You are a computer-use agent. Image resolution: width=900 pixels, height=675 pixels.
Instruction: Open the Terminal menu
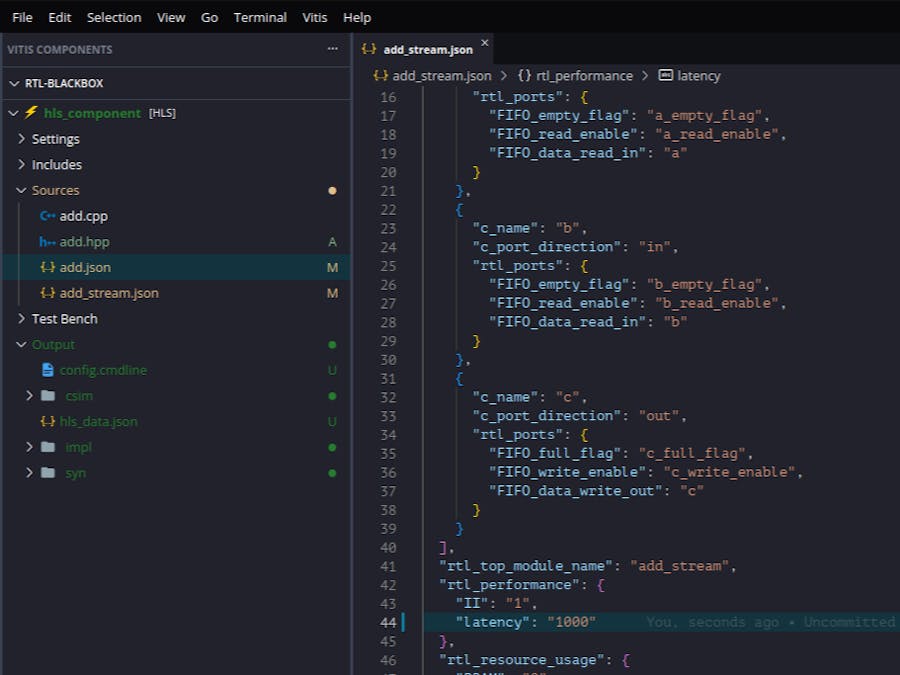coord(260,17)
